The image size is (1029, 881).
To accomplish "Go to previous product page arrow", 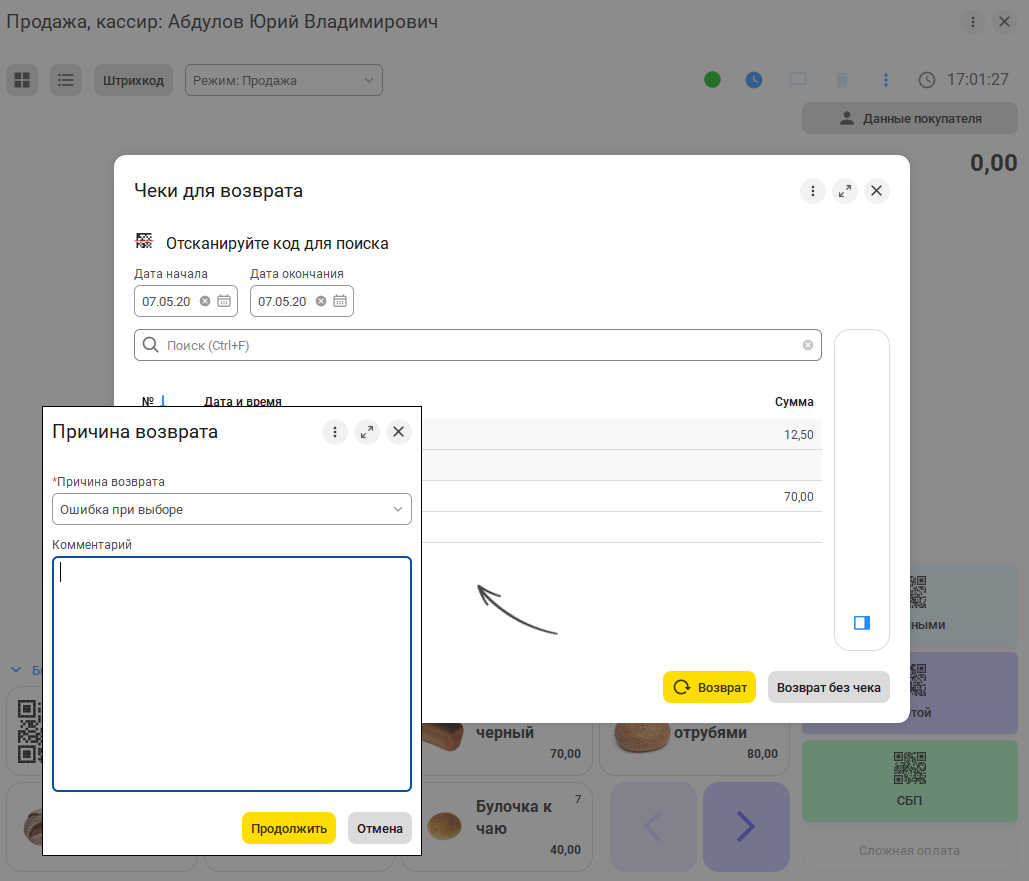I will click(x=653, y=827).
